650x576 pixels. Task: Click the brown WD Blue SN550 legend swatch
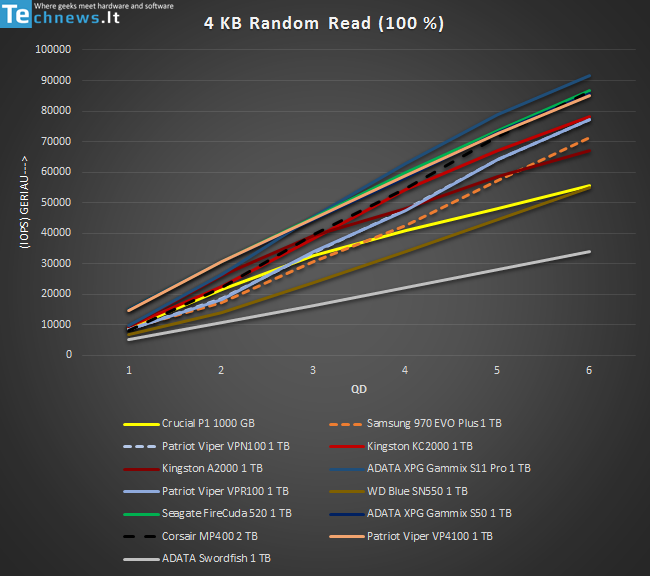click(x=347, y=491)
